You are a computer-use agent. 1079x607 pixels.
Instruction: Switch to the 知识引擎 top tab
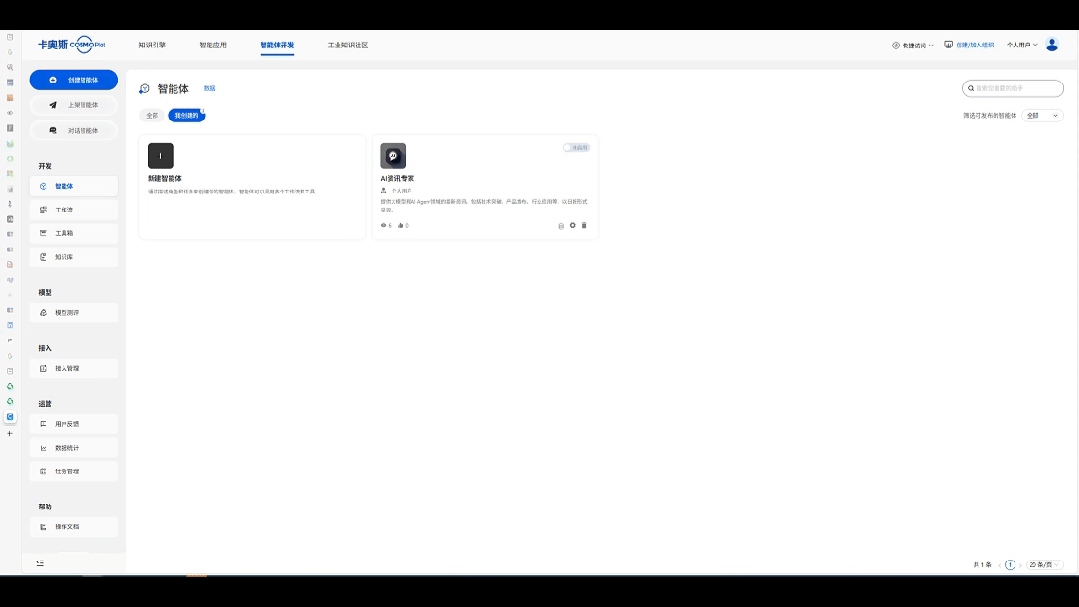[152, 45]
